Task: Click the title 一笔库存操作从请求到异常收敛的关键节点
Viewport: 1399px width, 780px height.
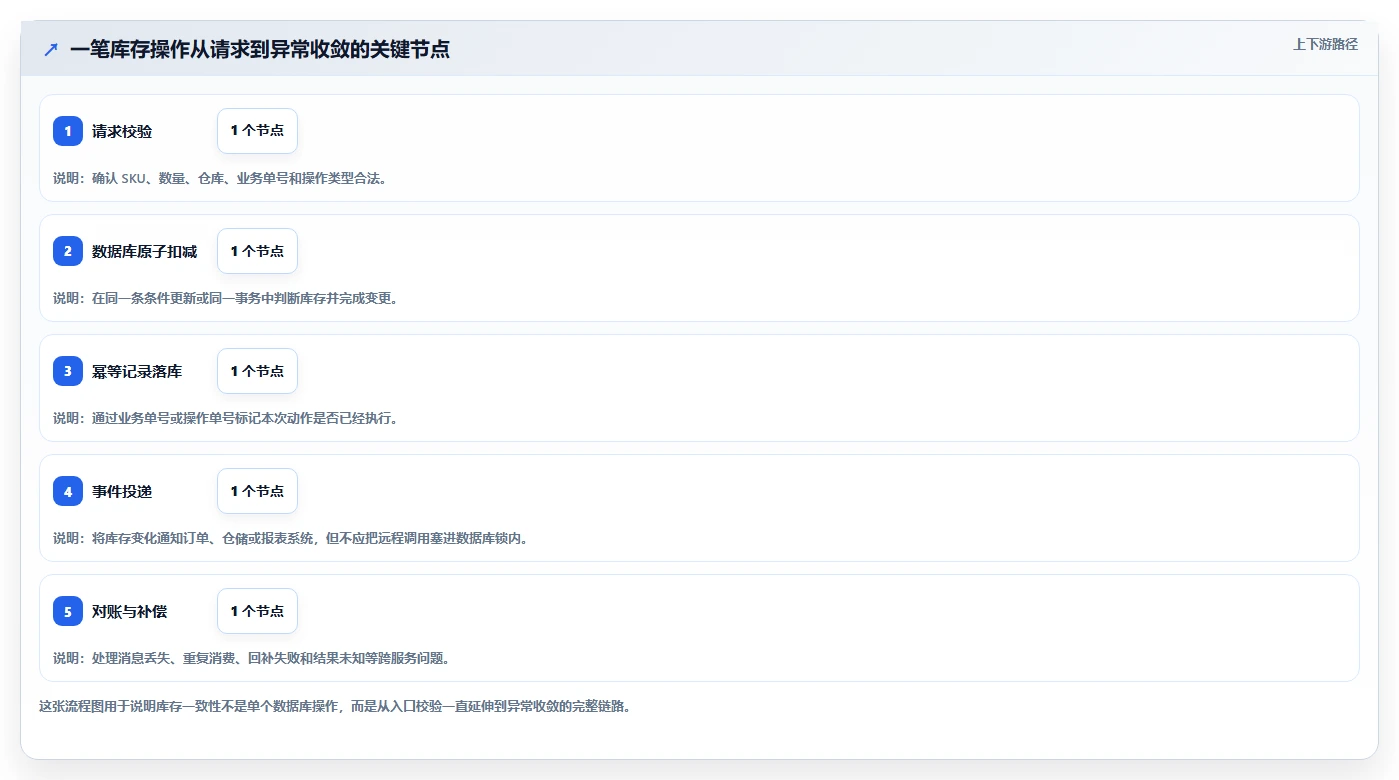Action: coord(260,49)
